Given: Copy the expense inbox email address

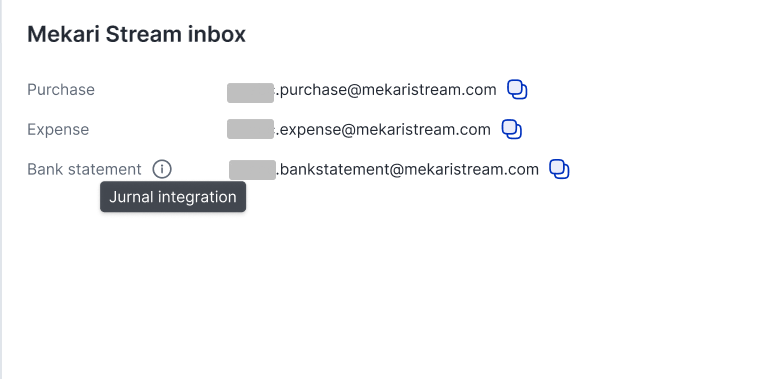Looking at the screenshot, I should [x=512, y=130].
